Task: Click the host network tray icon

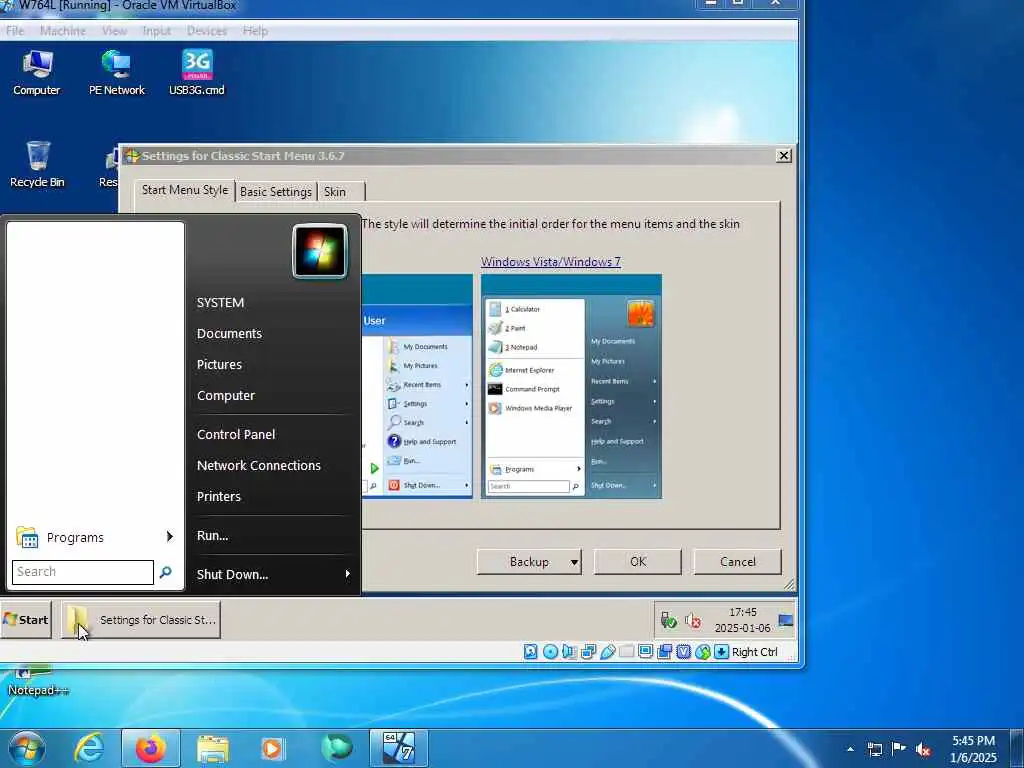Action: point(874,750)
